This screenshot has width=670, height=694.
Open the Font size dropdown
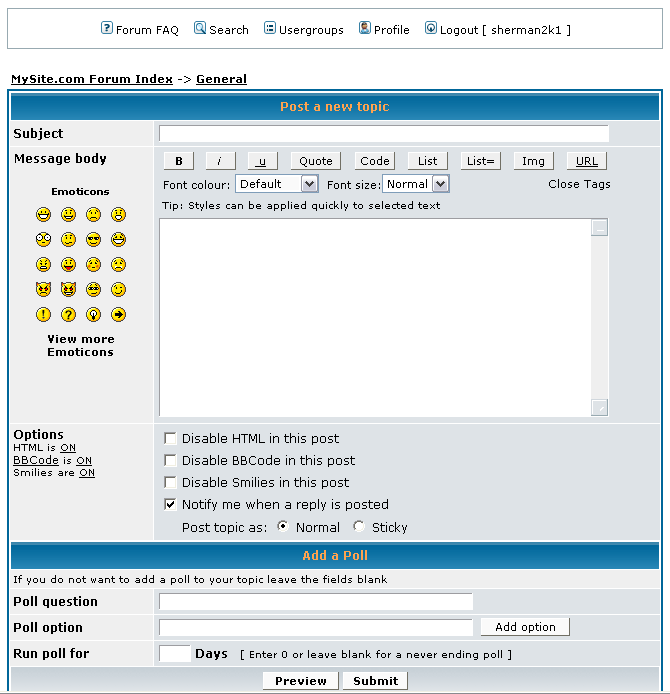pyautogui.click(x=441, y=184)
